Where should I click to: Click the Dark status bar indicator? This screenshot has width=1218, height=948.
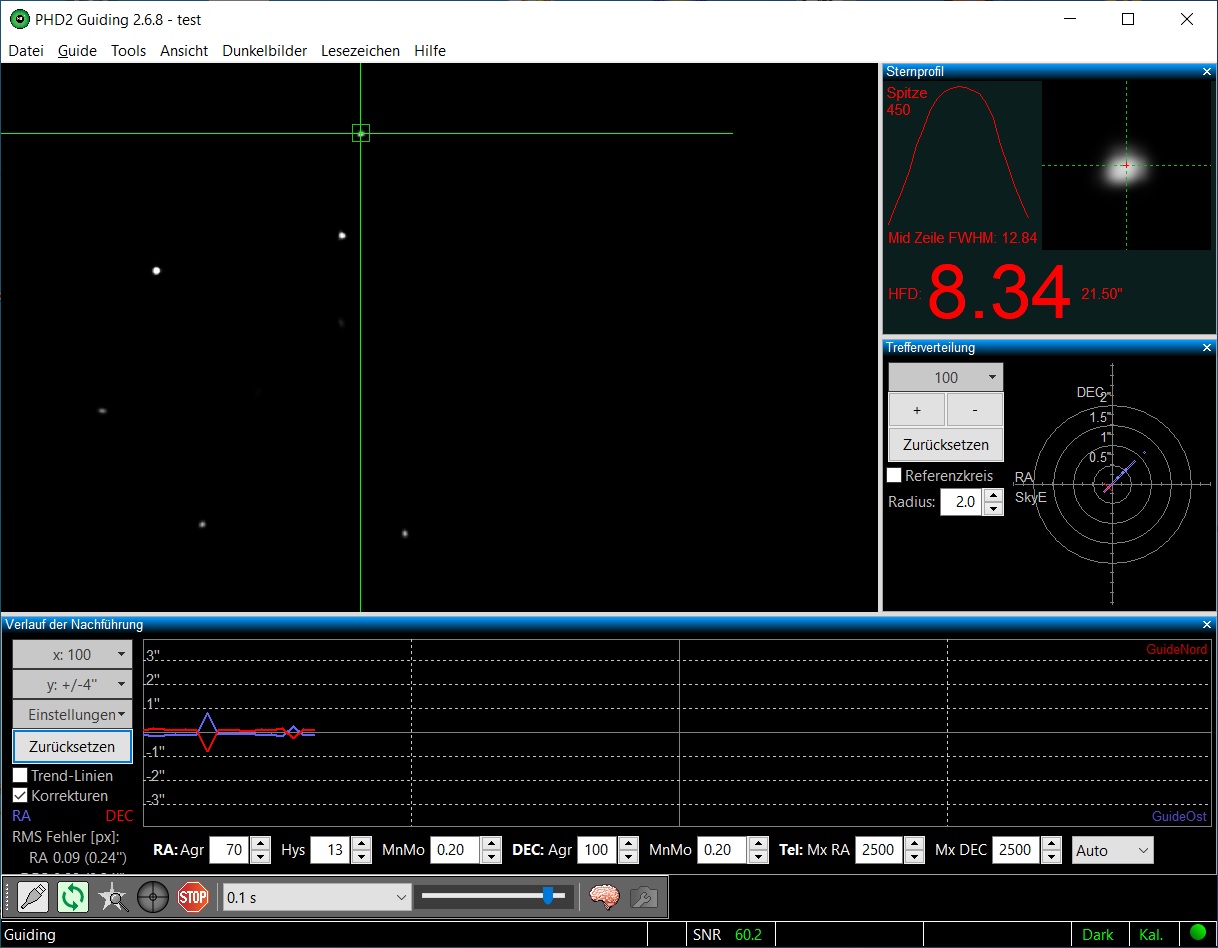coord(1097,935)
